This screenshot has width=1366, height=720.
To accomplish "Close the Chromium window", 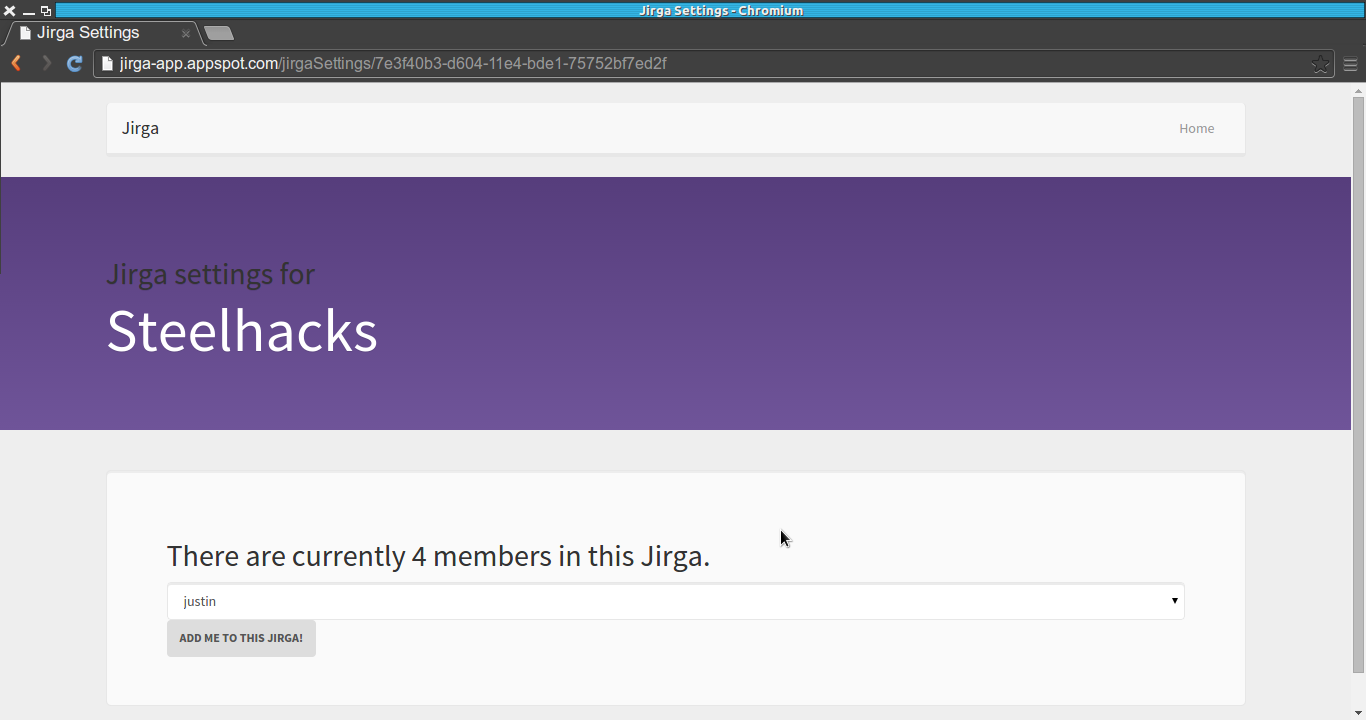I will tap(10, 11).
